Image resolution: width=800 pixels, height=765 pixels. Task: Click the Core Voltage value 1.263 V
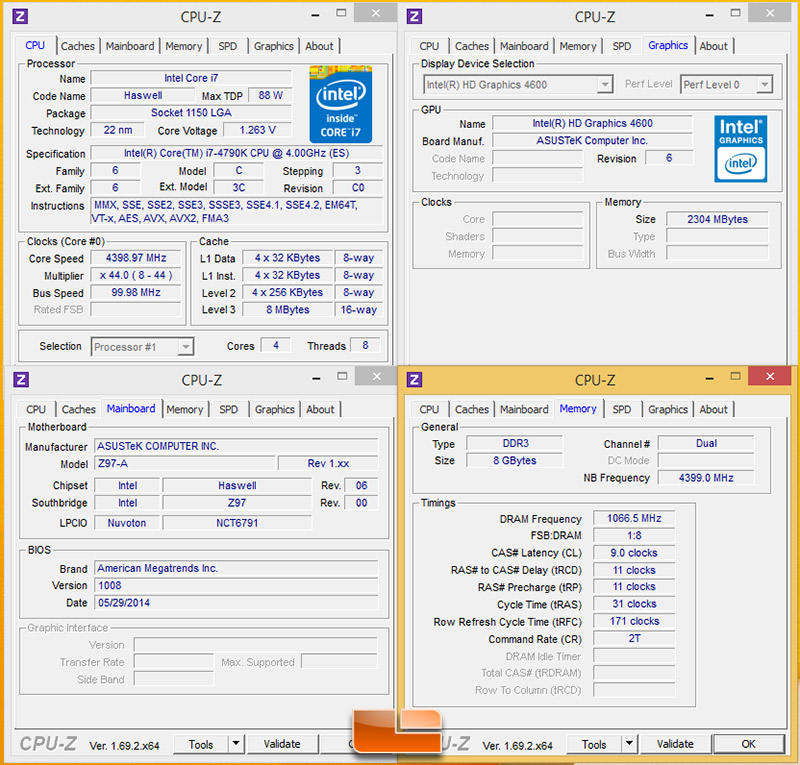pyautogui.click(x=258, y=130)
